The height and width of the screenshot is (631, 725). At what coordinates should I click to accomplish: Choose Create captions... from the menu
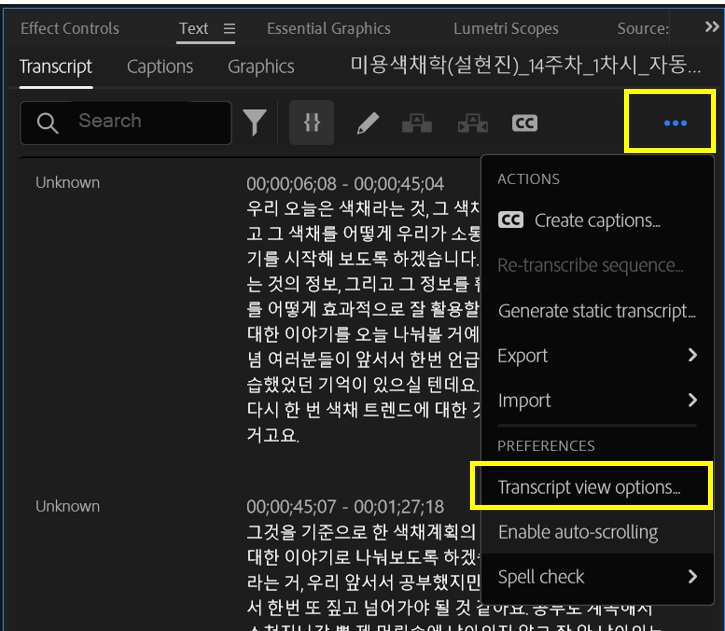point(597,221)
